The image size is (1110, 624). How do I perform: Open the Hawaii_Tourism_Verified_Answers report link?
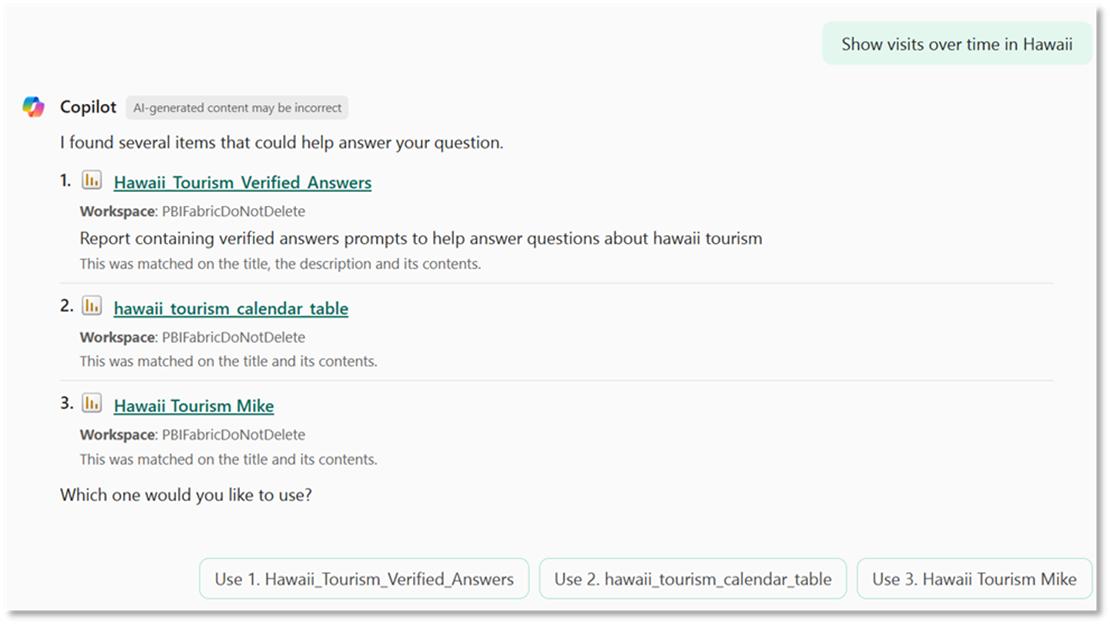[242, 183]
